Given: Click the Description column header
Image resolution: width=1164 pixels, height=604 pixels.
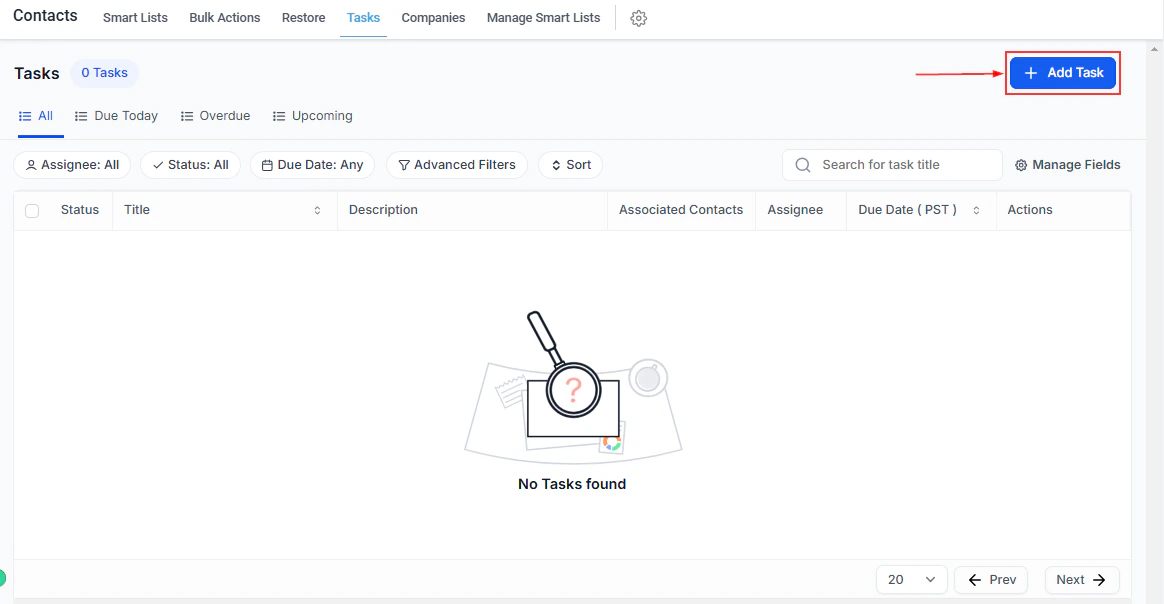Looking at the screenshot, I should pos(383,210).
